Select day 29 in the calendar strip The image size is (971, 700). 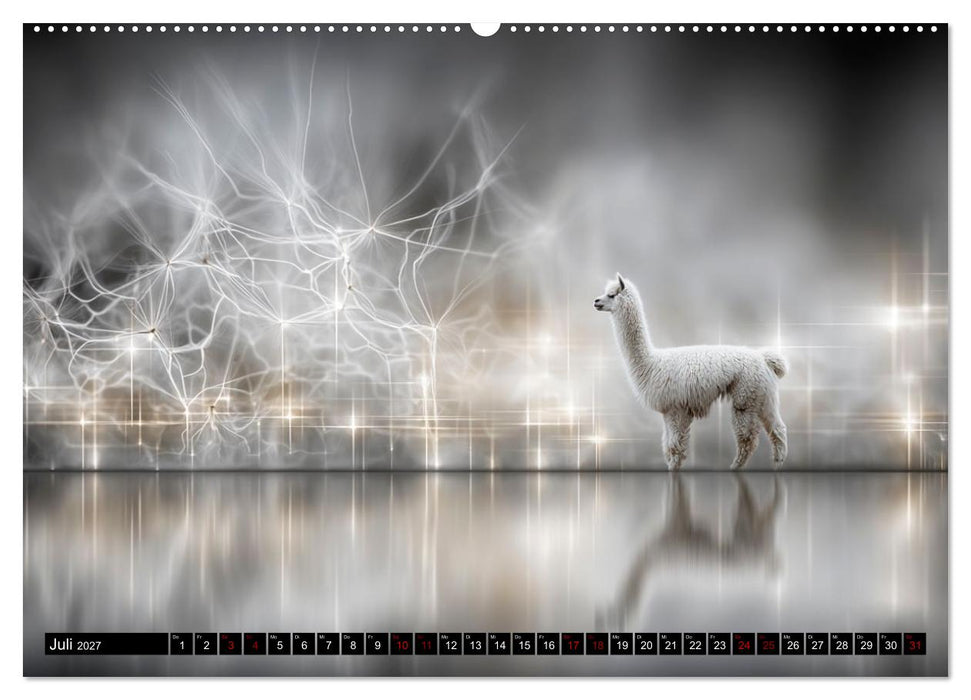click(866, 644)
